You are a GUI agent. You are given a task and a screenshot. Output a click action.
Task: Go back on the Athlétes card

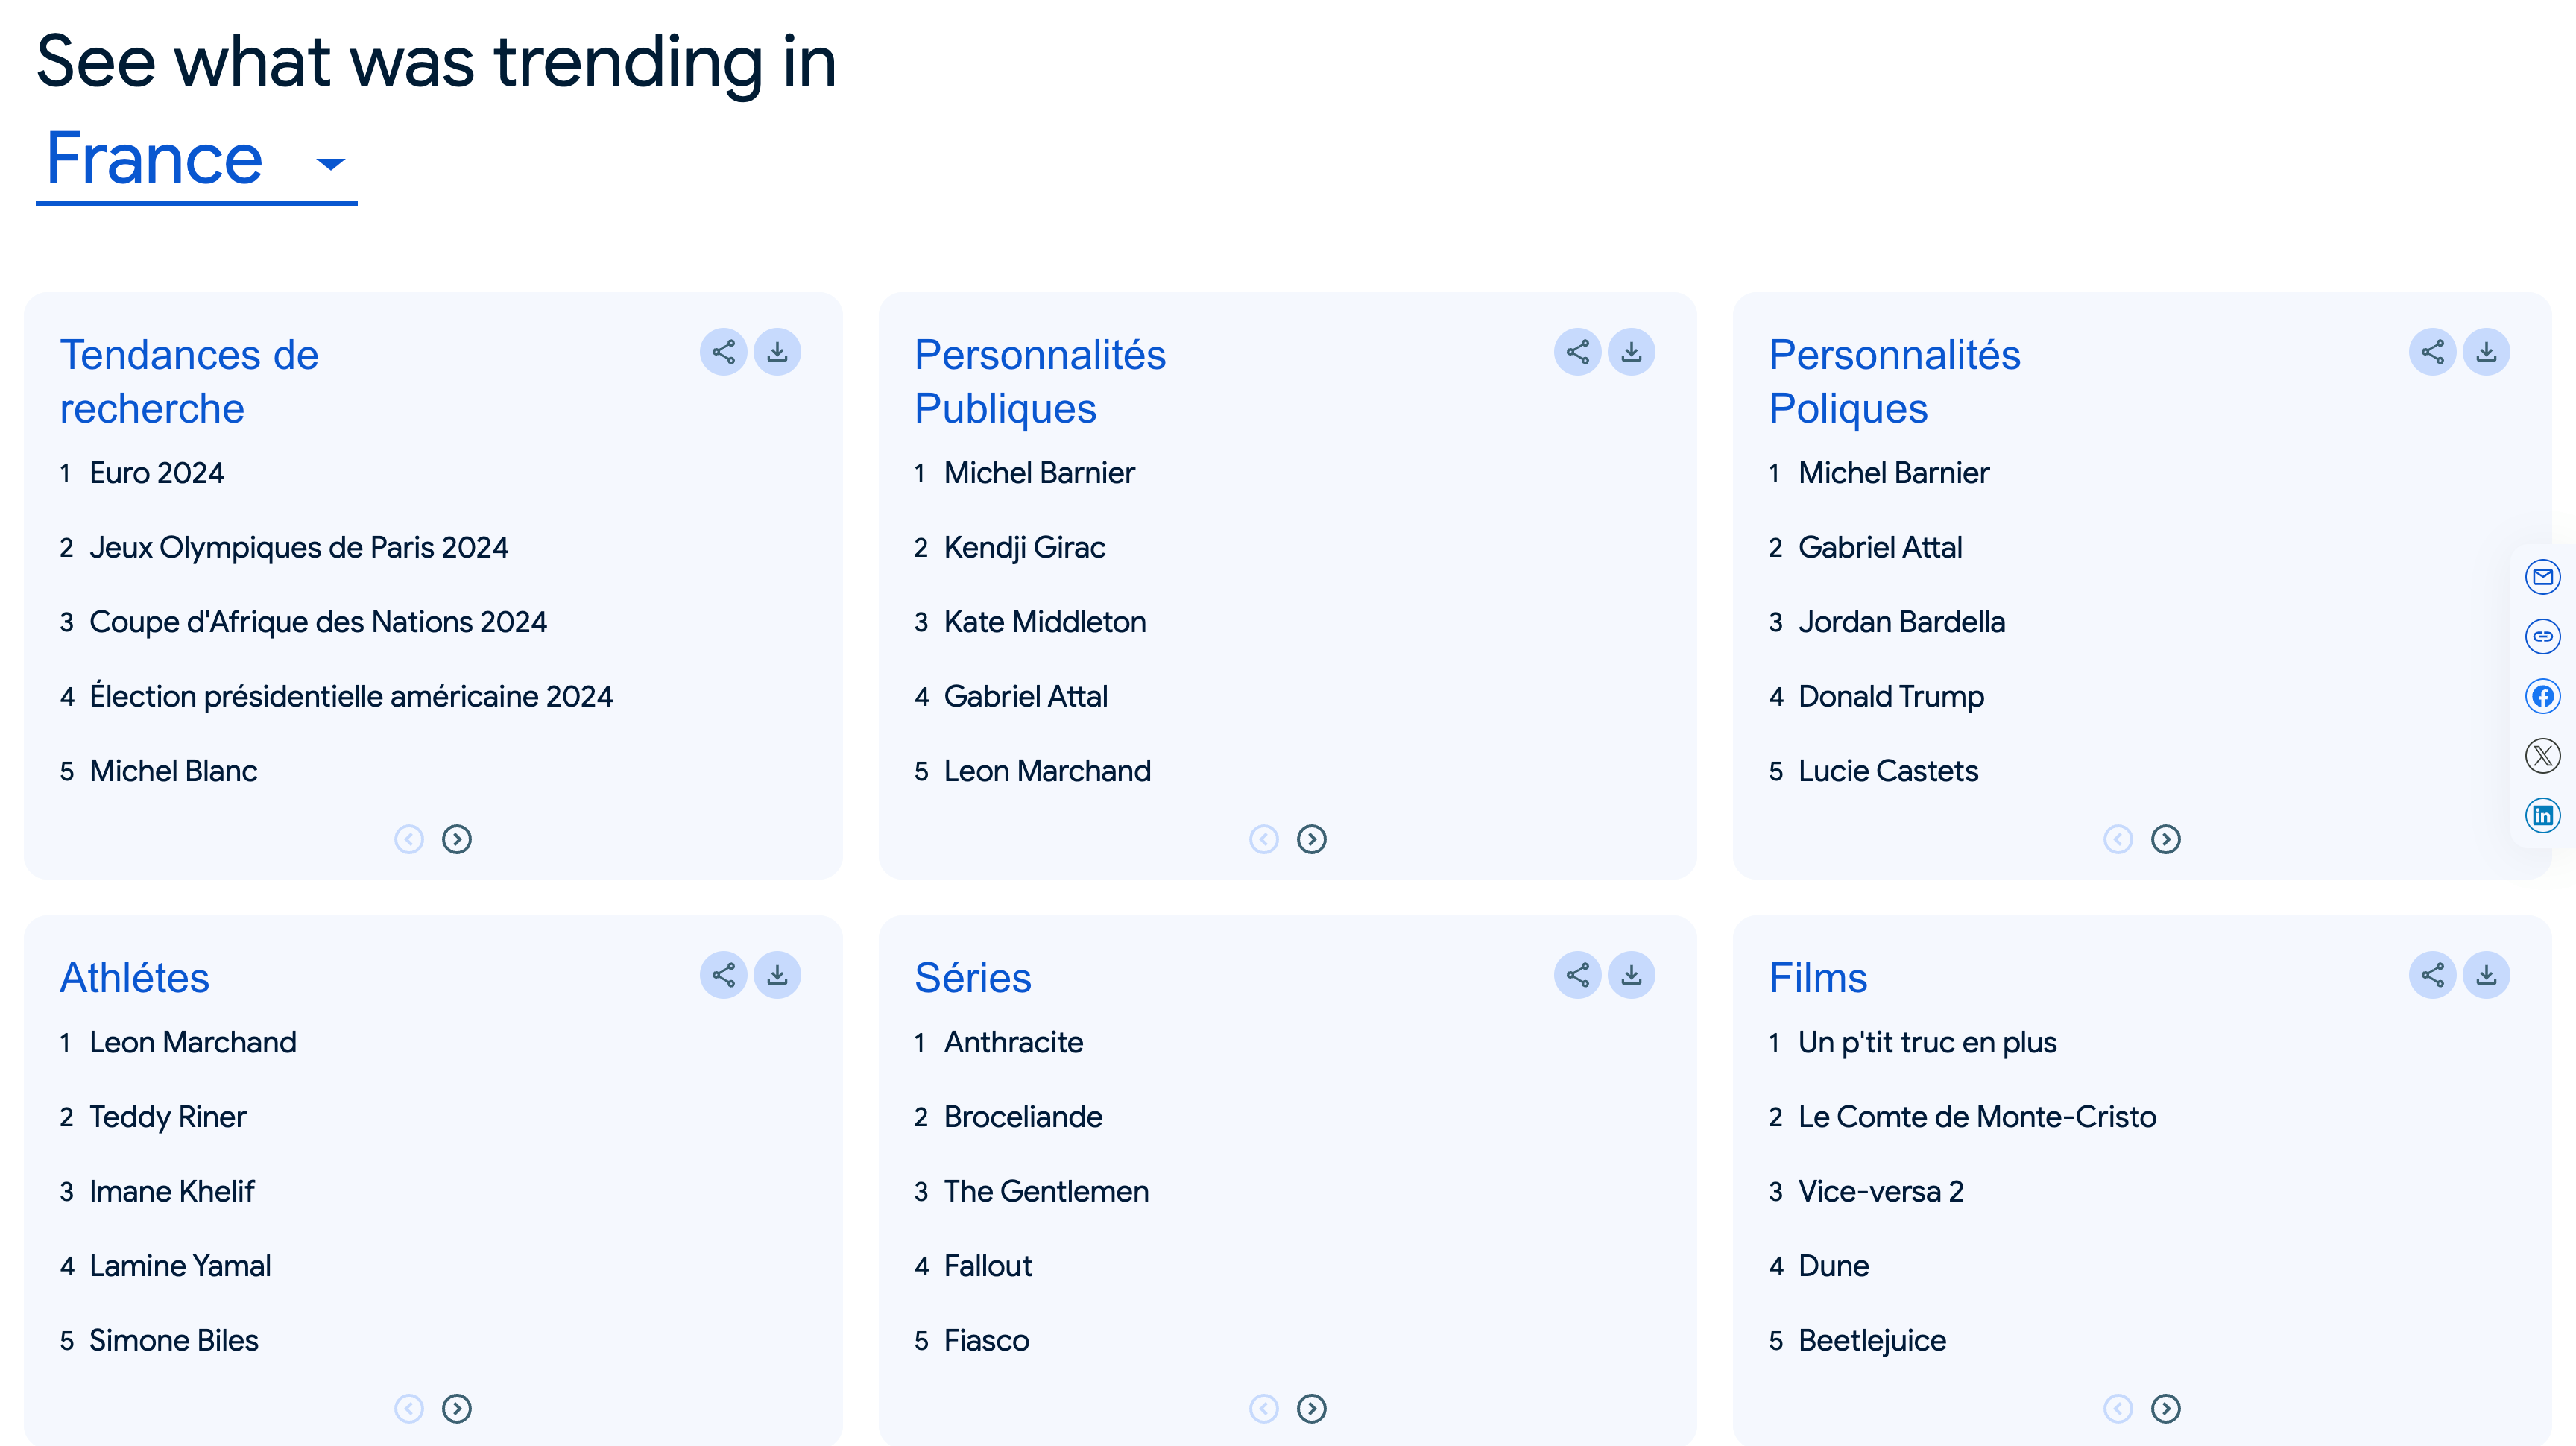click(x=409, y=1410)
